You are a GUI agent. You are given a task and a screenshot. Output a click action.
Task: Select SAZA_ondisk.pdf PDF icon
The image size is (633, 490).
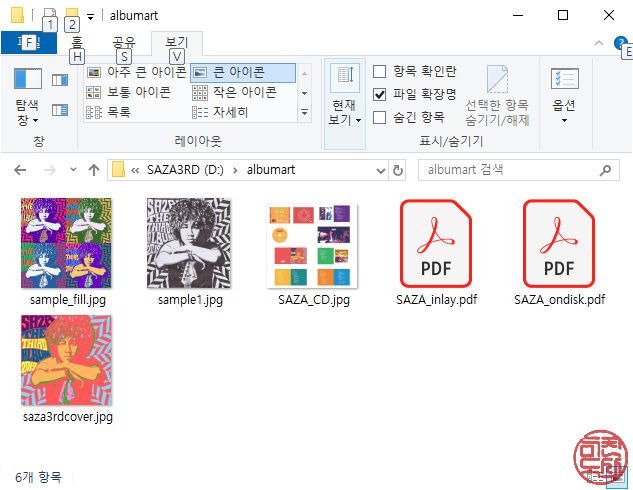click(559, 243)
